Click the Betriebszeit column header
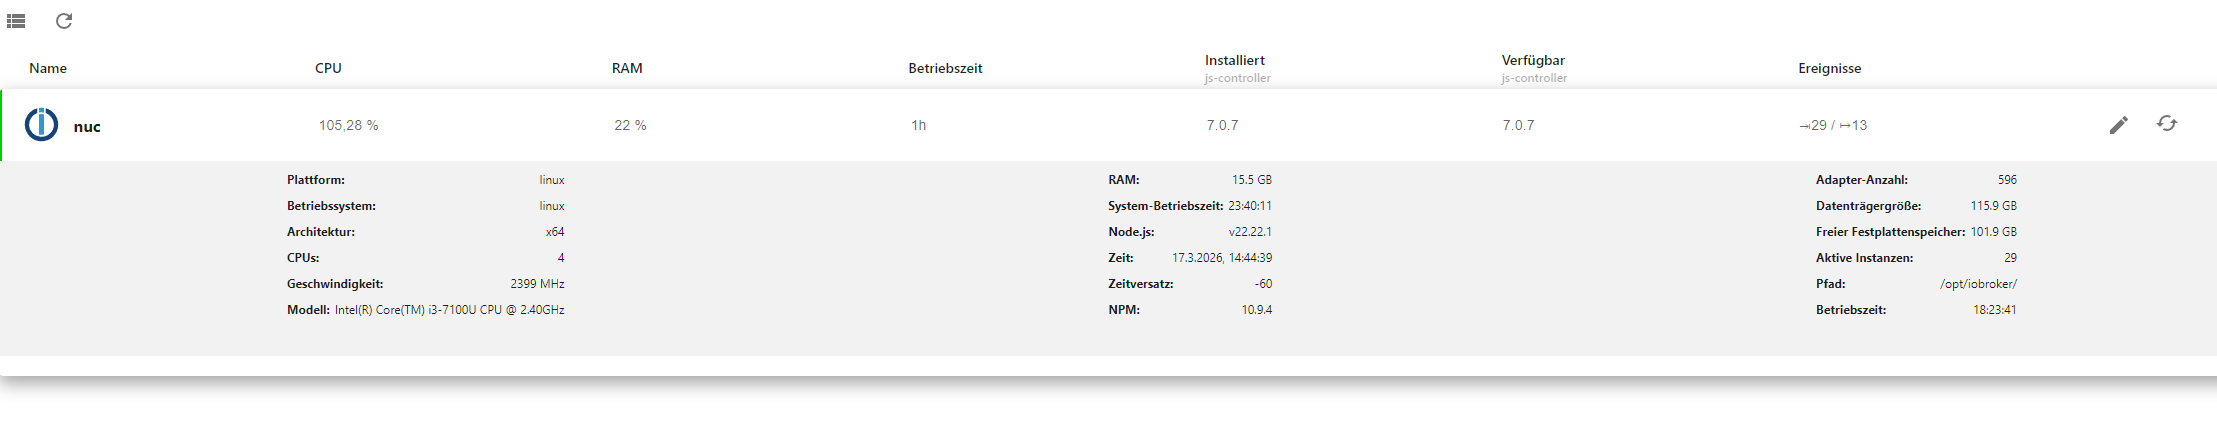The width and height of the screenshot is (2217, 431). [945, 68]
